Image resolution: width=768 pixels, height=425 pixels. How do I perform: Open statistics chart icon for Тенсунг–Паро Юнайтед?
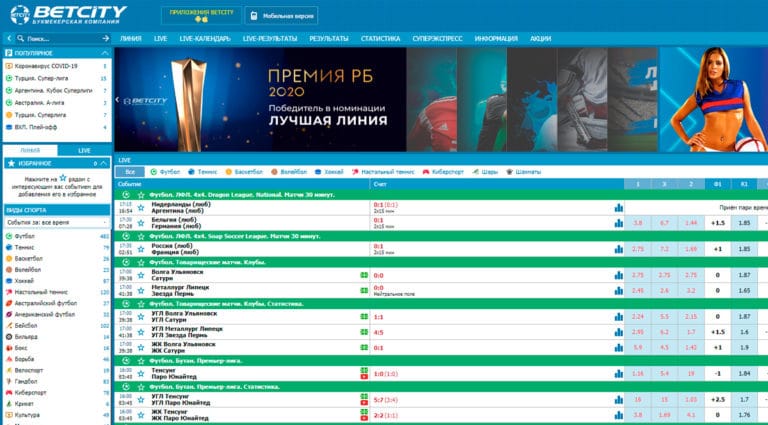click(619, 374)
